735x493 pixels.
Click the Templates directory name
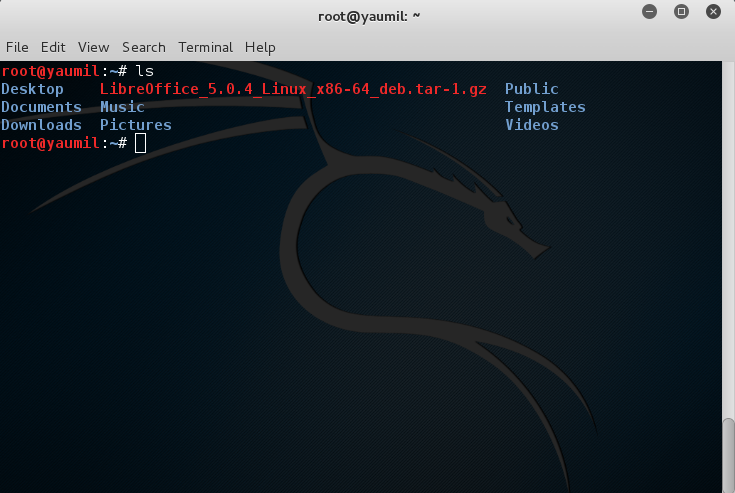pos(545,107)
